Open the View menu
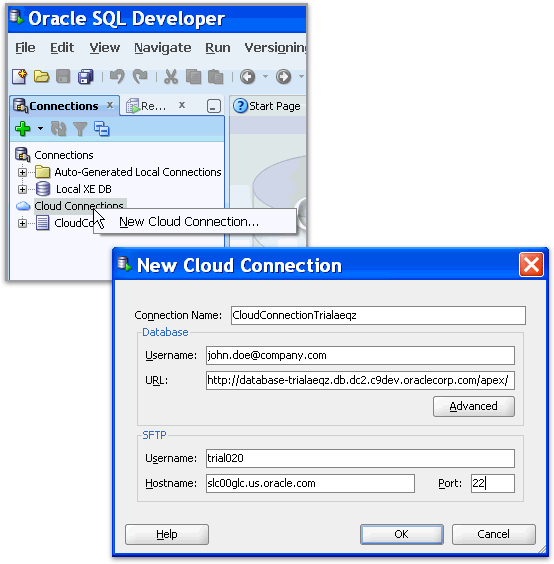The height and width of the screenshot is (564, 554). (x=105, y=47)
